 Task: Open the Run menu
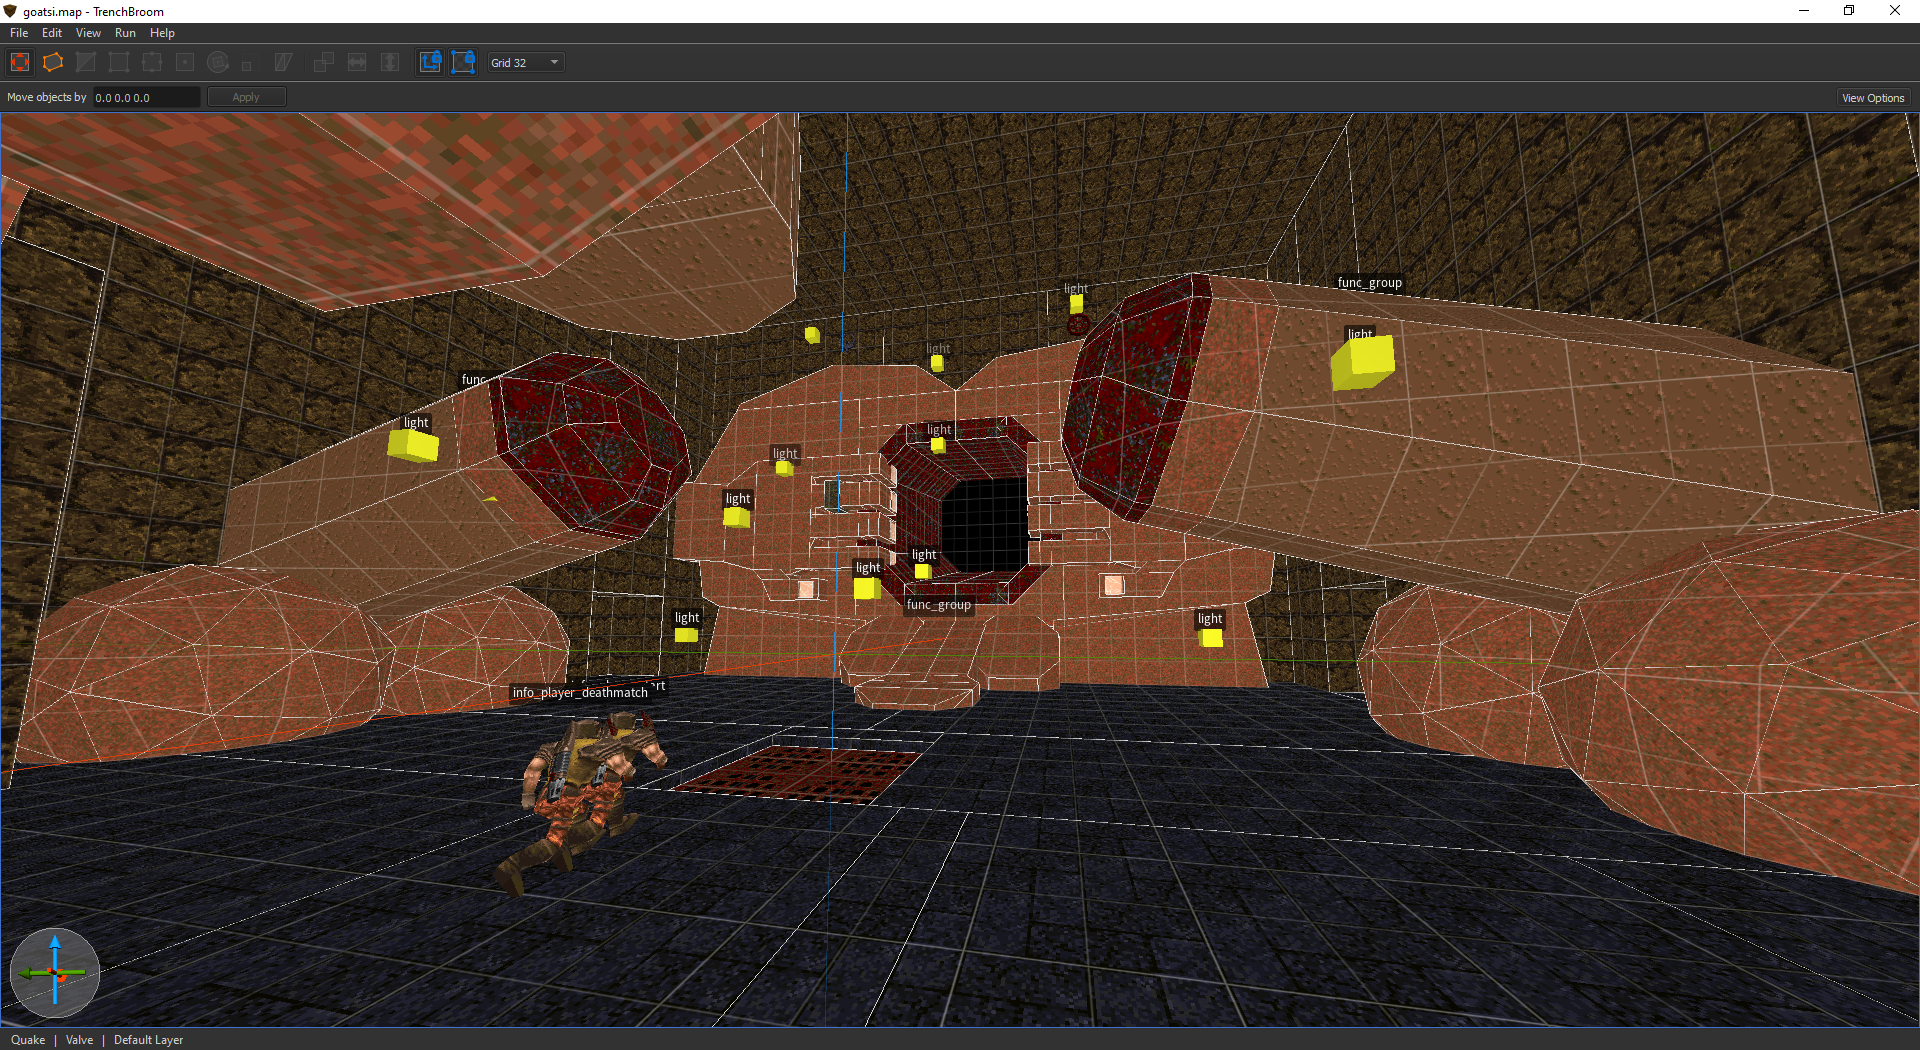pyautogui.click(x=125, y=33)
